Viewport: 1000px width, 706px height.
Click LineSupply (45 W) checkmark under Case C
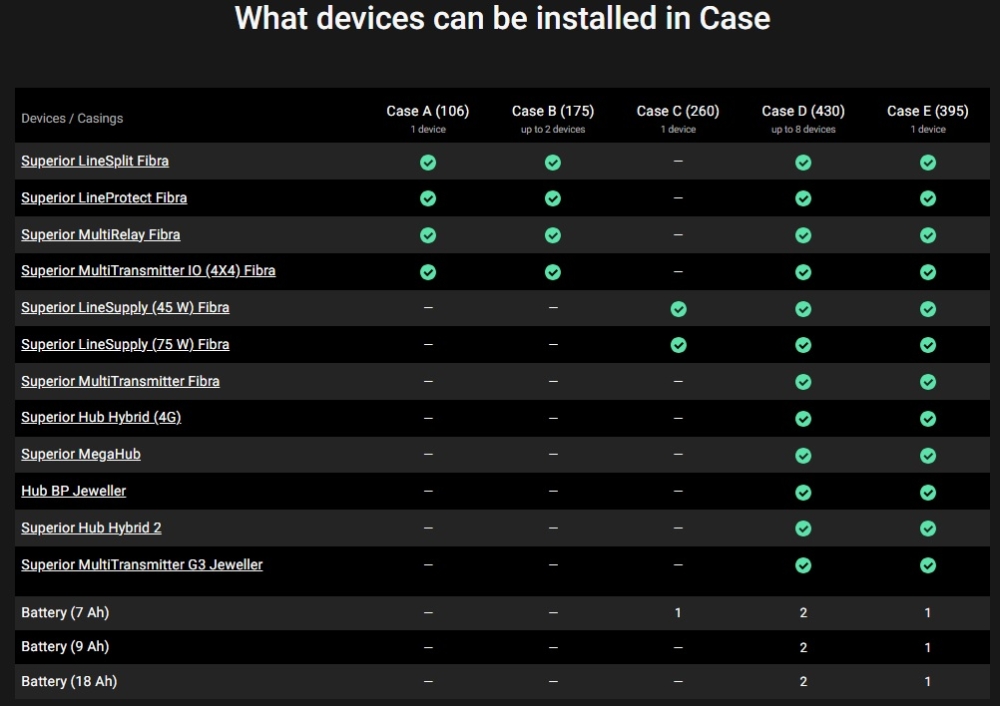(x=679, y=309)
